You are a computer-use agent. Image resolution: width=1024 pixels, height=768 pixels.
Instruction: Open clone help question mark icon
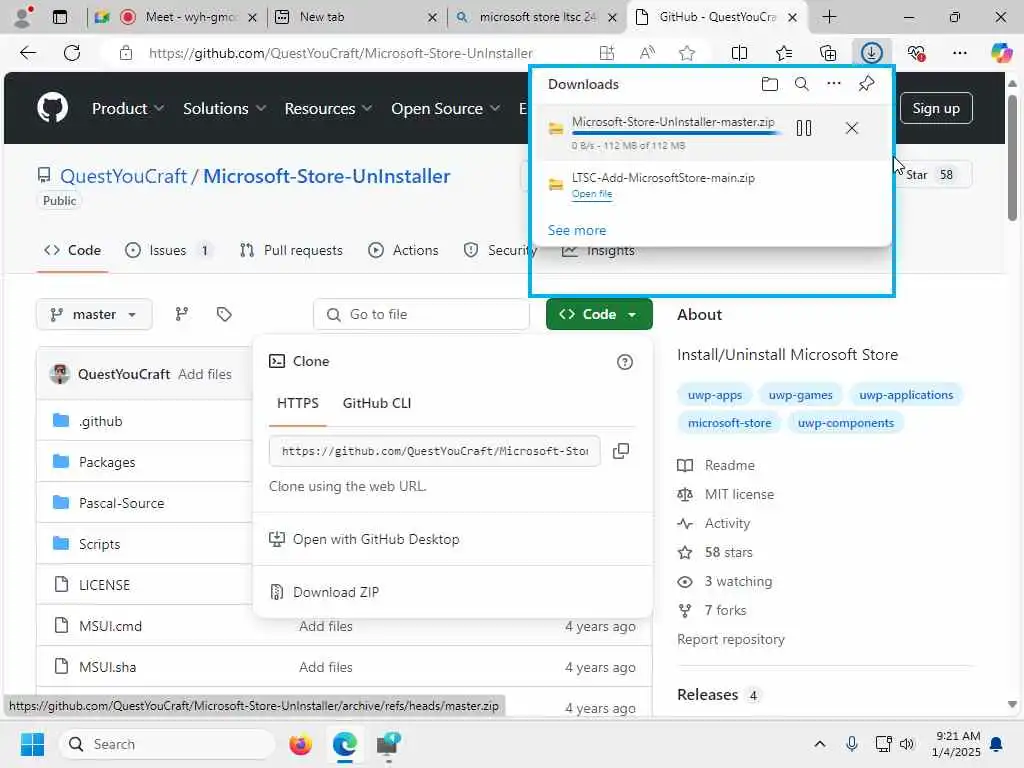point(624,362)
